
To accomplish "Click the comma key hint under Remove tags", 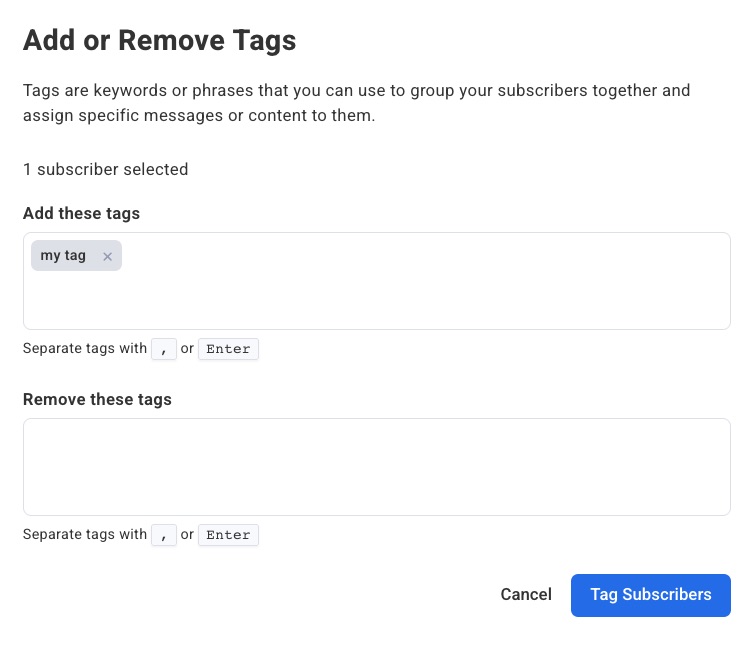I will click(163, 535).
